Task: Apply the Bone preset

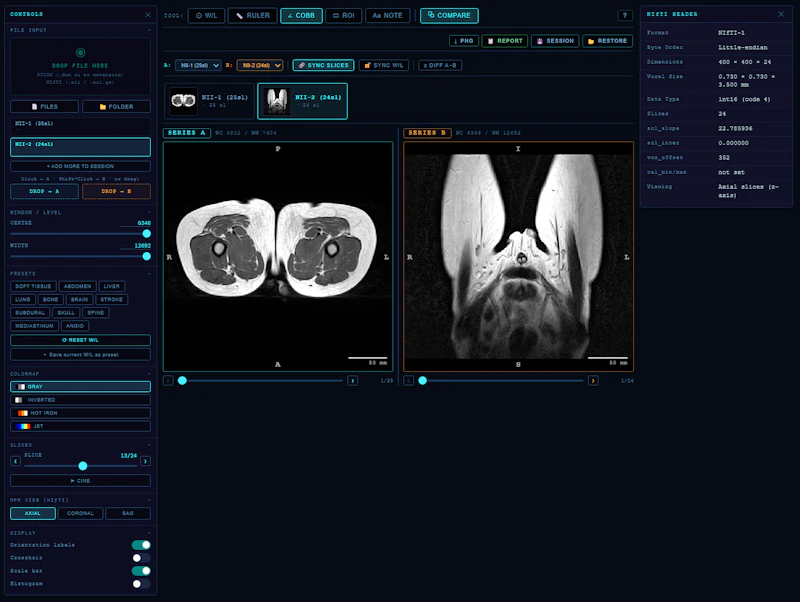Action: click(51, 299)
